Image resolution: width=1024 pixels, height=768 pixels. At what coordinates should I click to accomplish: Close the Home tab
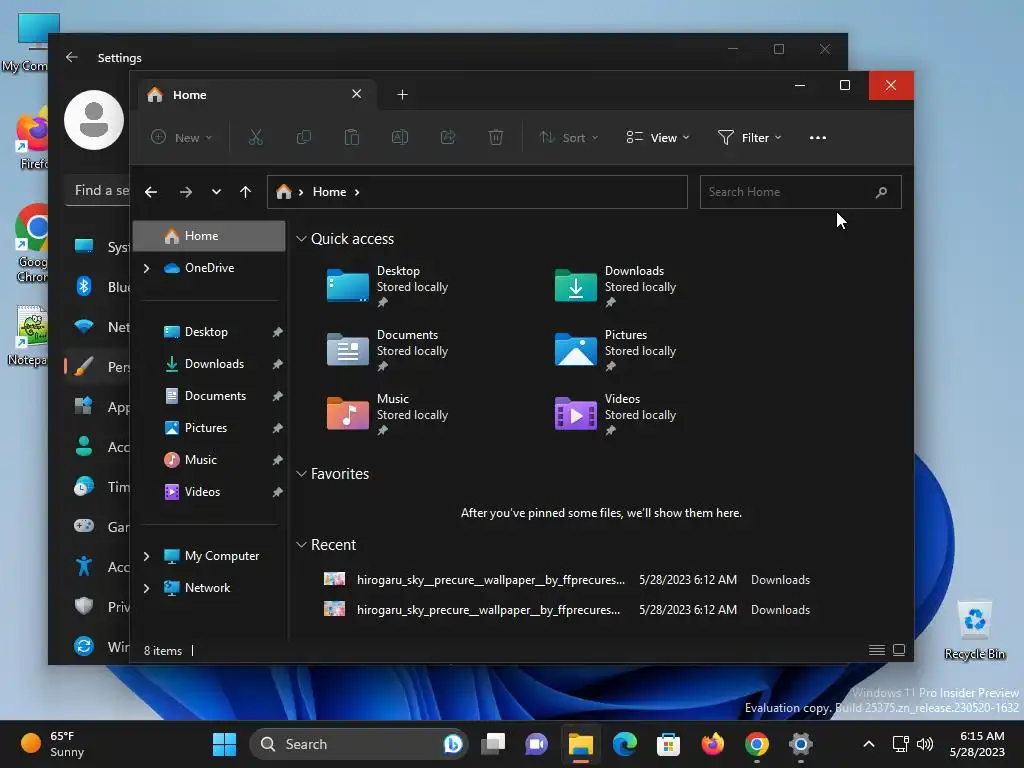coord(357,94)
